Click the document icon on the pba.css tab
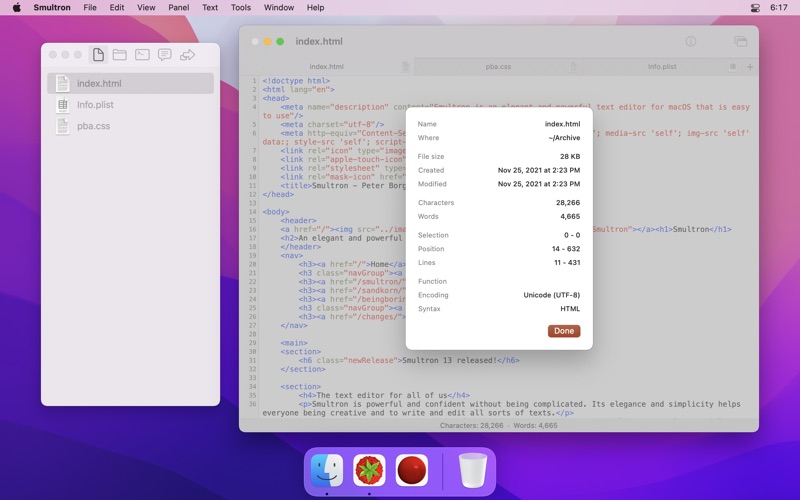Viewport: 800px width, 500px height. pyautogui.click(x=573, y=67)
